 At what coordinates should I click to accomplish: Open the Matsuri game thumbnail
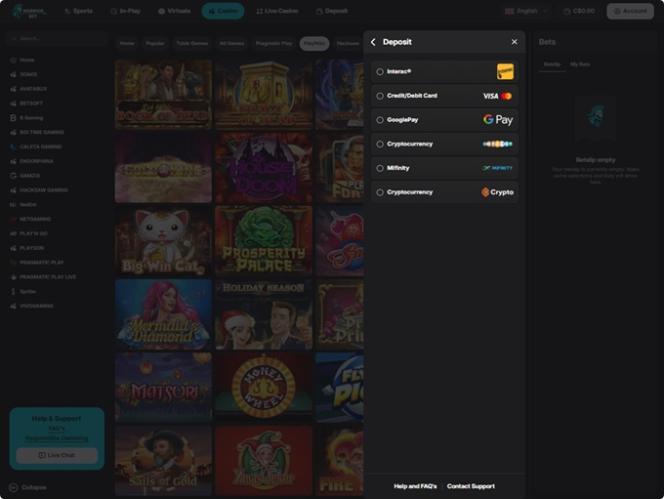tap(163, 388)
